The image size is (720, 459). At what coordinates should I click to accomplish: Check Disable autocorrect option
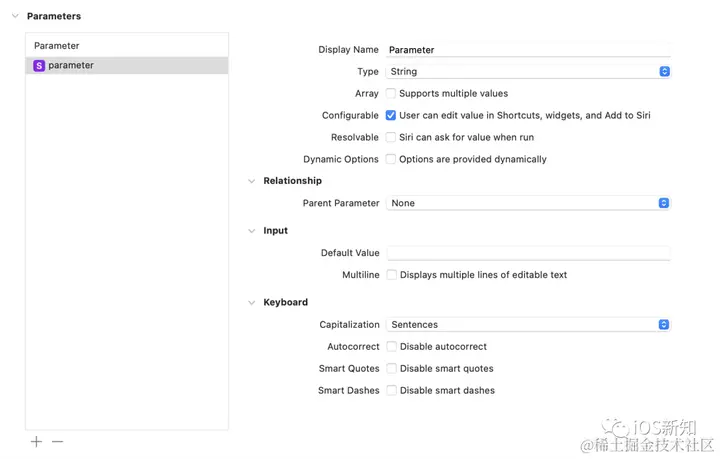[x=392, y=347]
